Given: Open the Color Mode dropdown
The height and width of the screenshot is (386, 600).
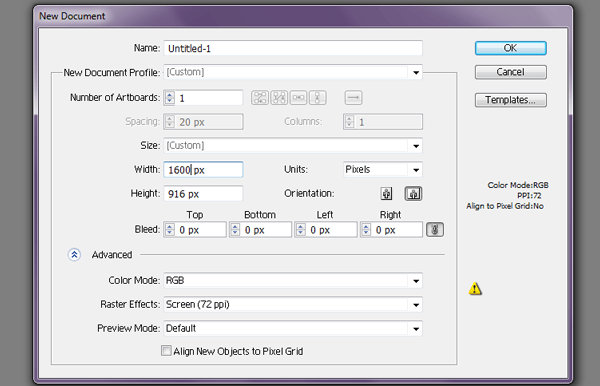Looking at the screenshot, I should (293, 280).
